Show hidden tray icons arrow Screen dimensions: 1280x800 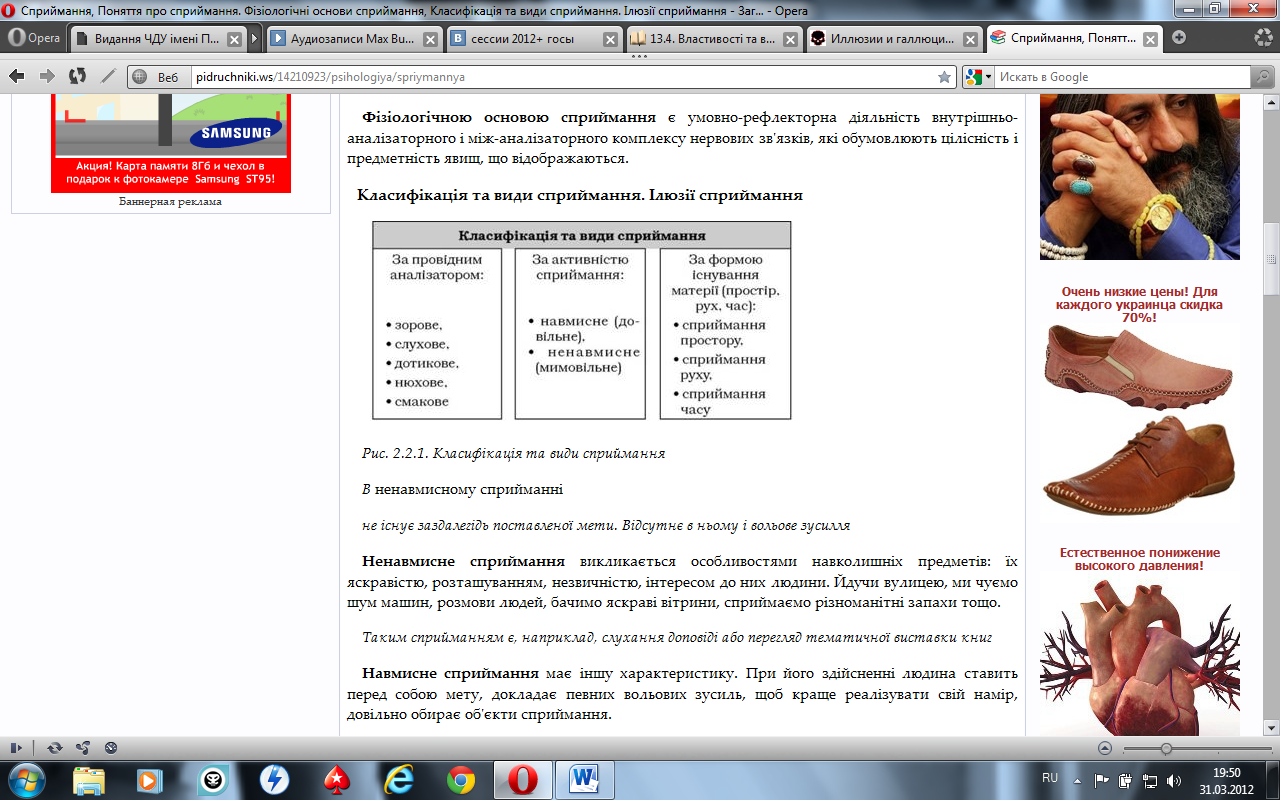1078,779
